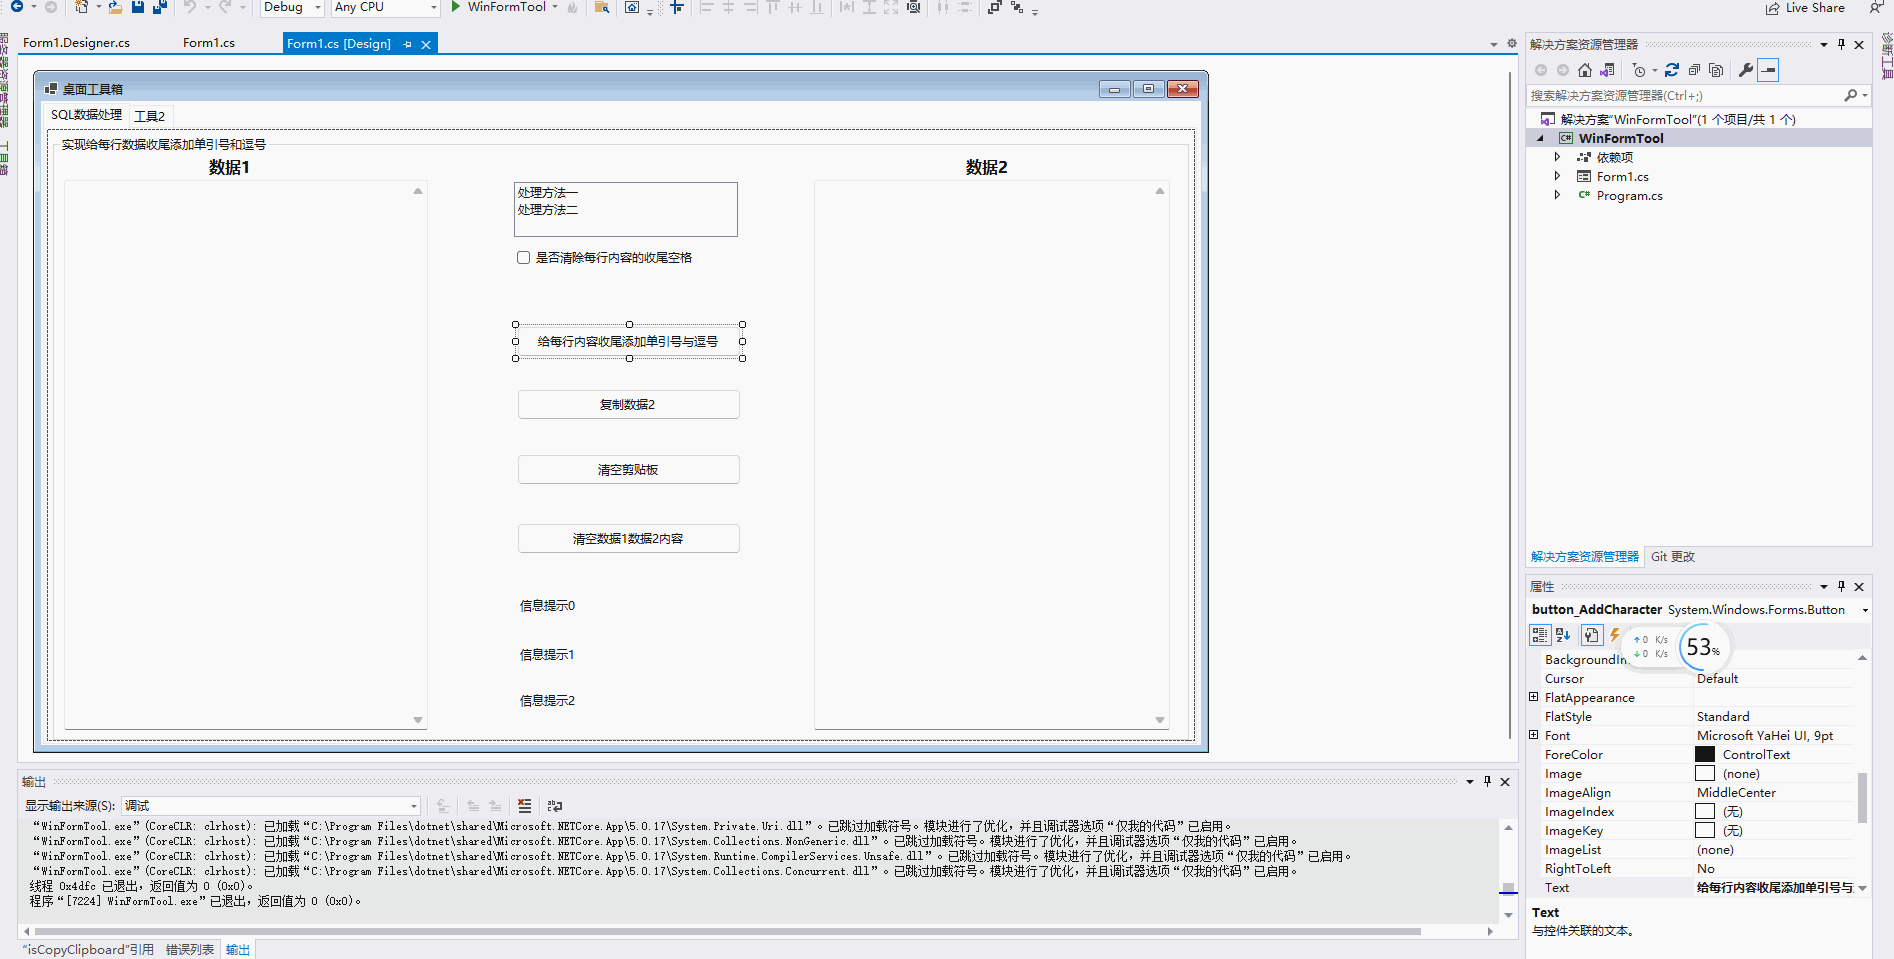Click the Undo arrow in toolbar
This screenshot has width=1894, height=959.
pyautogui.click(x=190, y=6)
